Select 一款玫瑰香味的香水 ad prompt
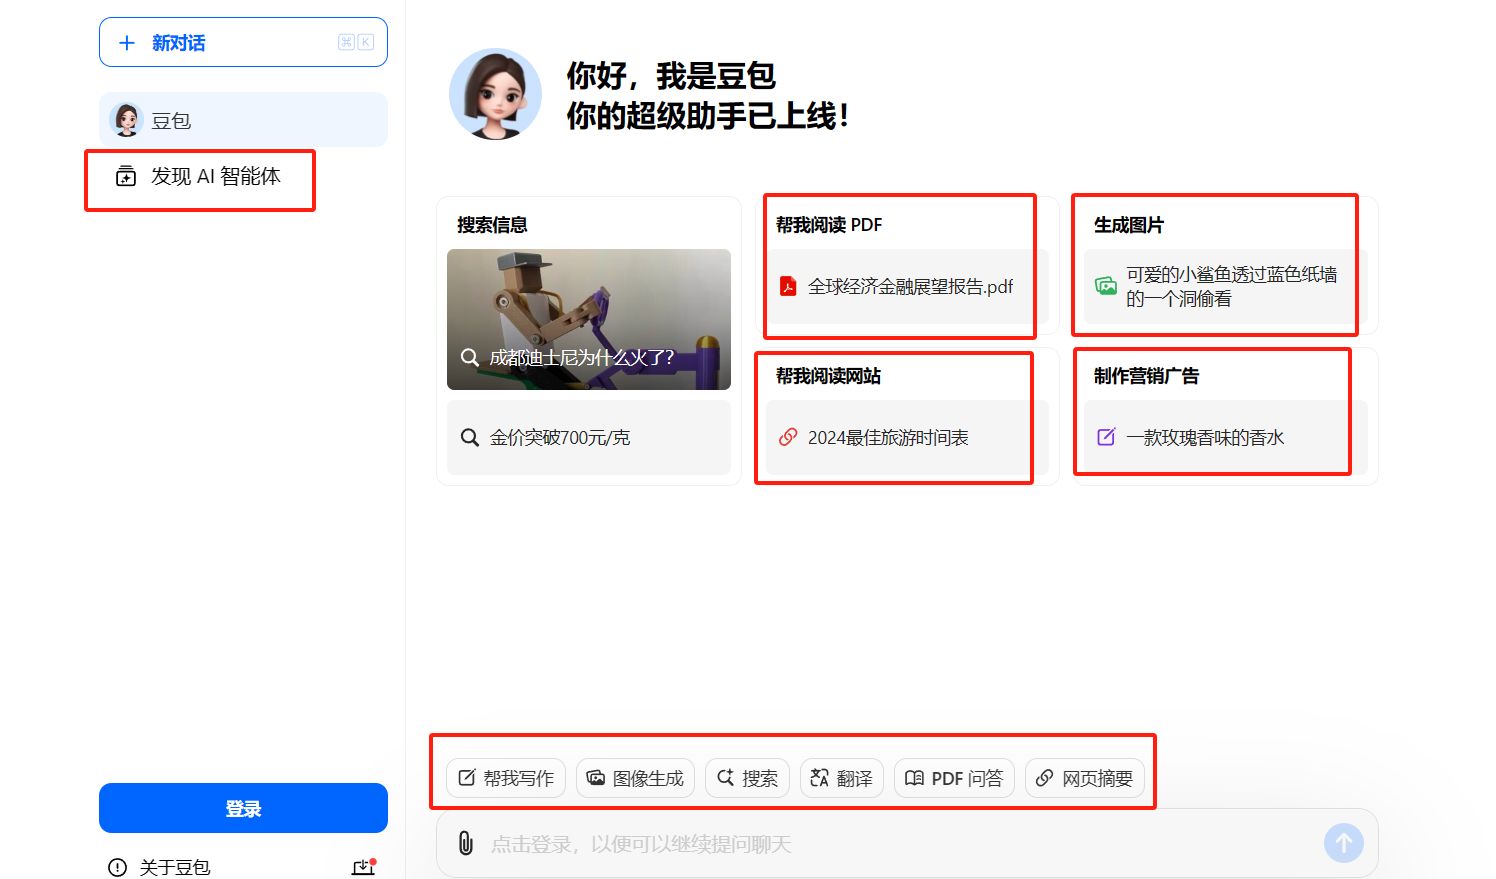The width and height of the screenshot is (1496, 879). pos(1225,437)
